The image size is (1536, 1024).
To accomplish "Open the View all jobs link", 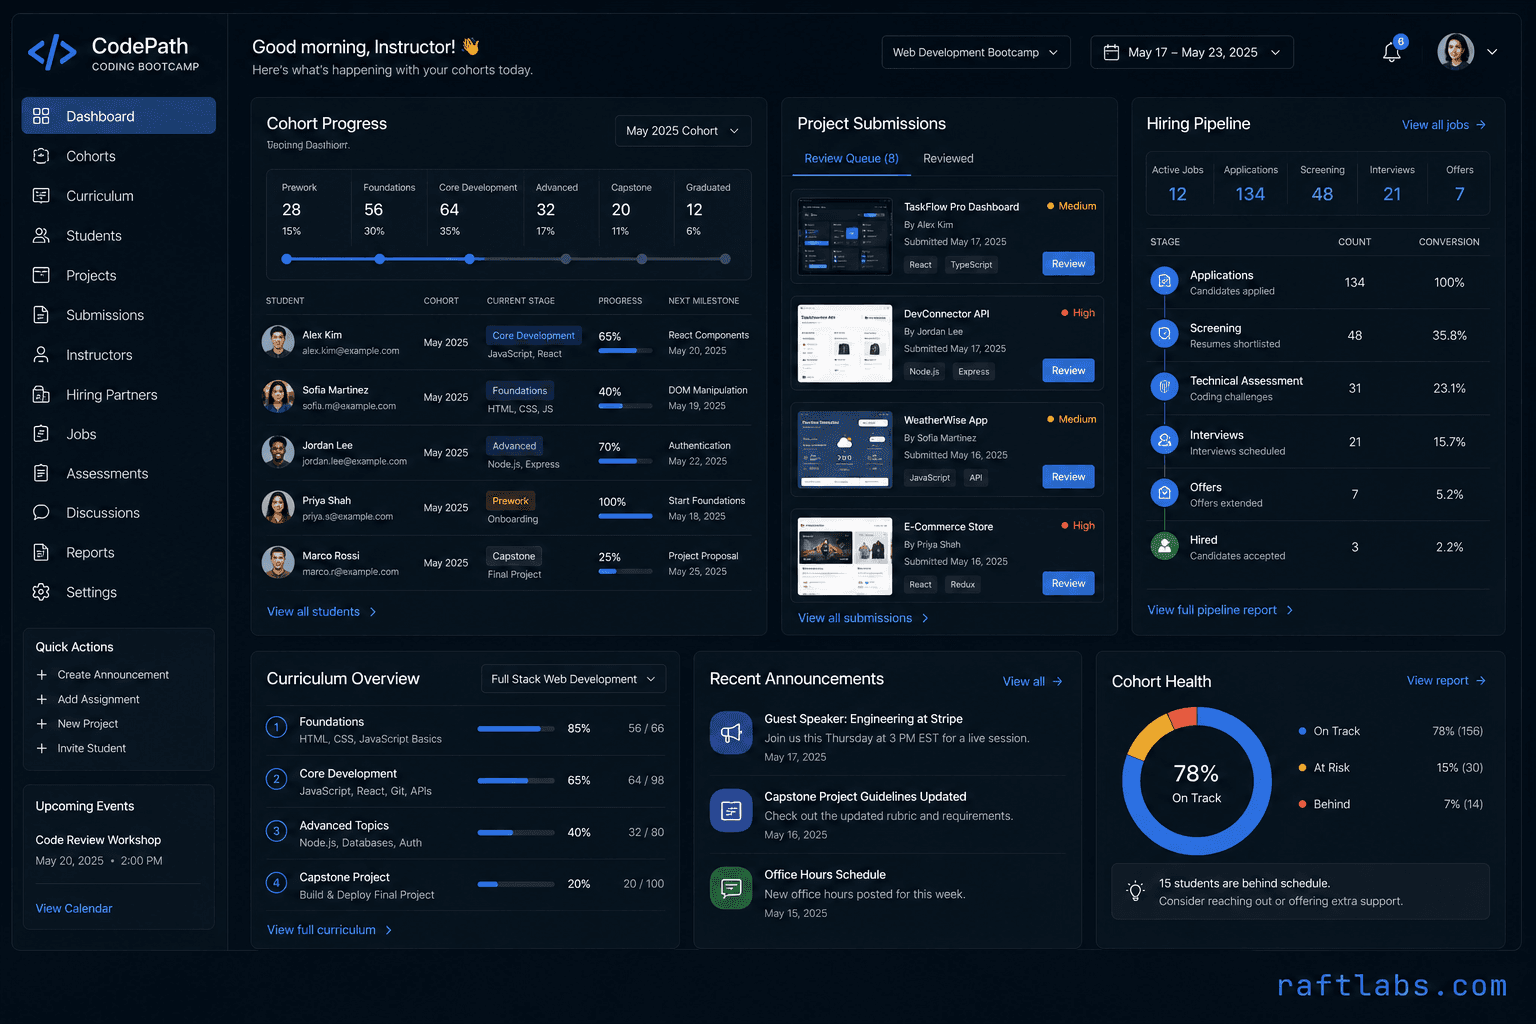I will pos(1444,125).
